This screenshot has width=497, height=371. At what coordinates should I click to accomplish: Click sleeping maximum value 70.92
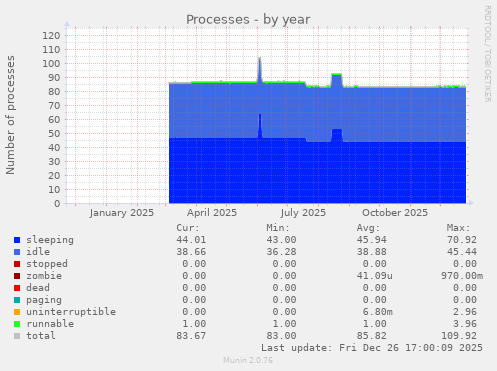pyautogui.click(x=462, y=240)
